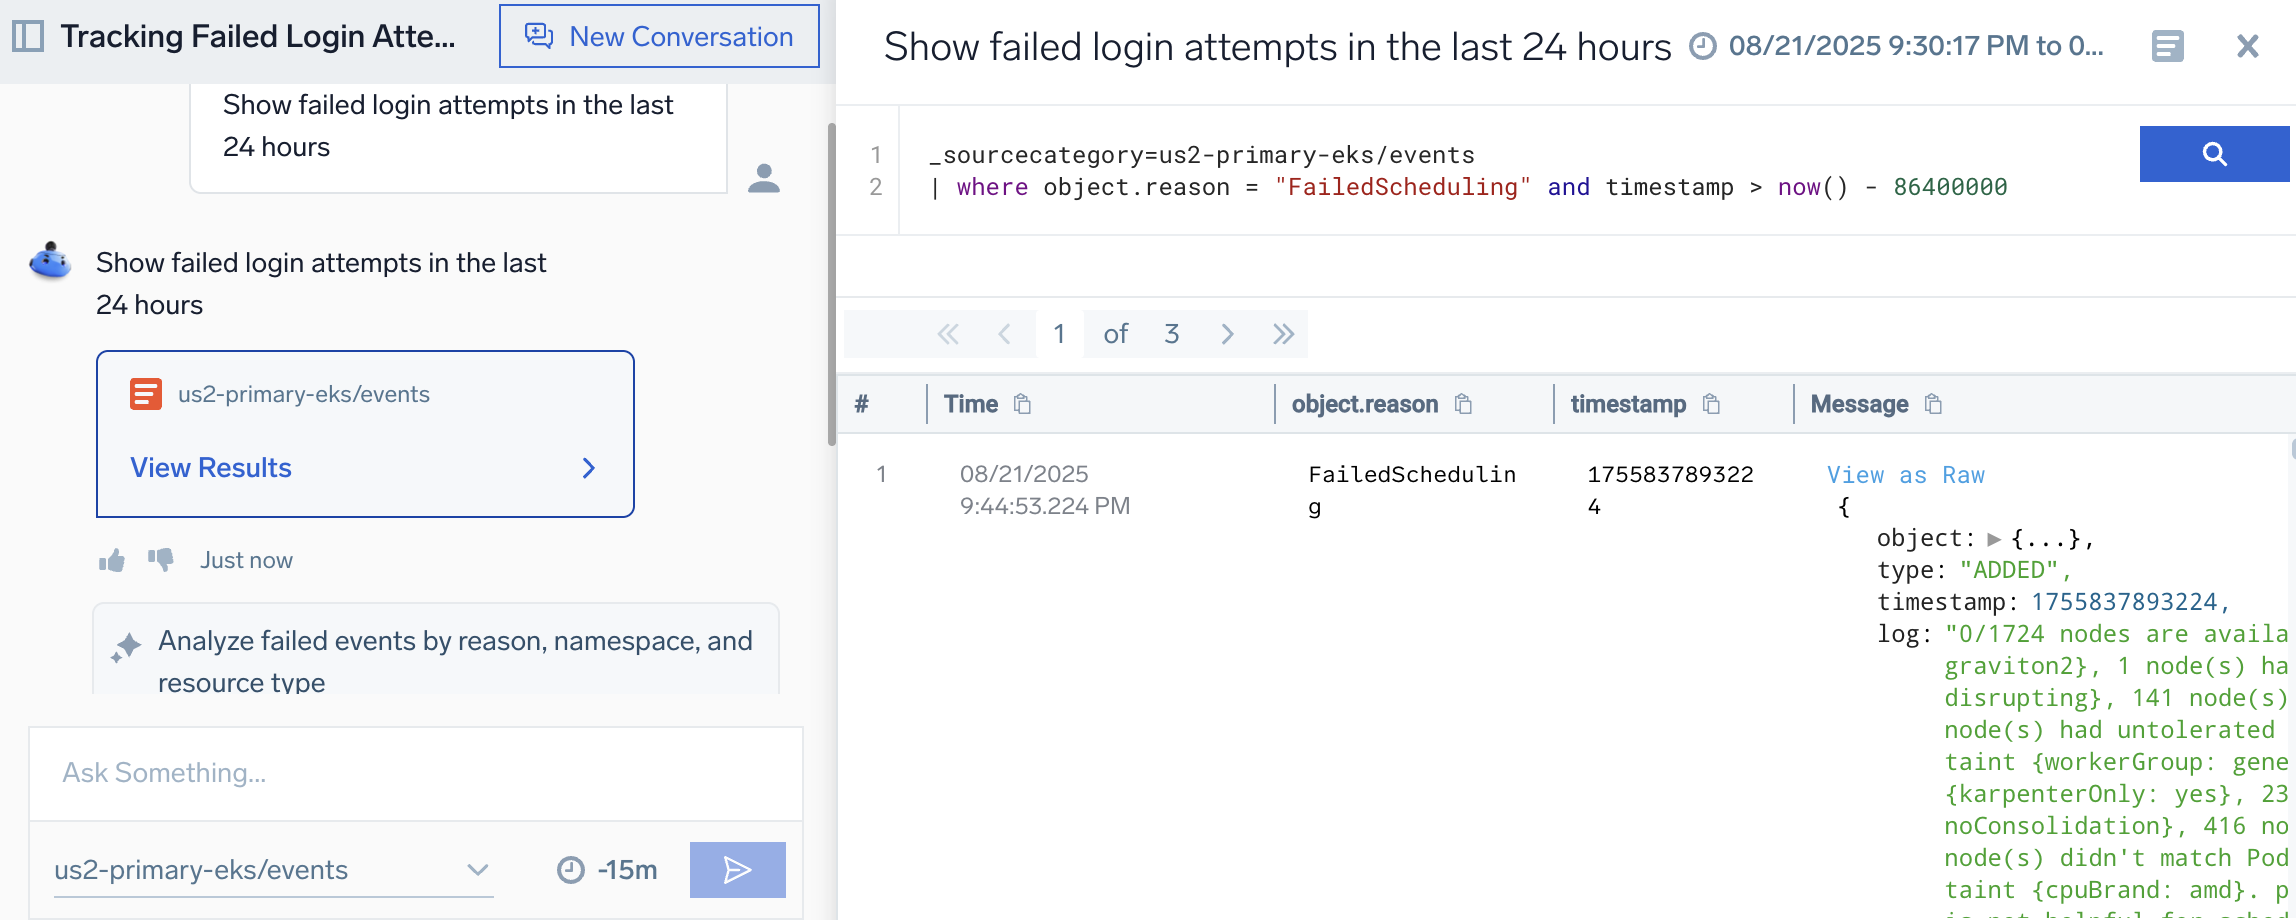This screenshot has width=2296, height=920.
Task: Click the clock icon beside the date range
Action: (x=1703, y=46)
